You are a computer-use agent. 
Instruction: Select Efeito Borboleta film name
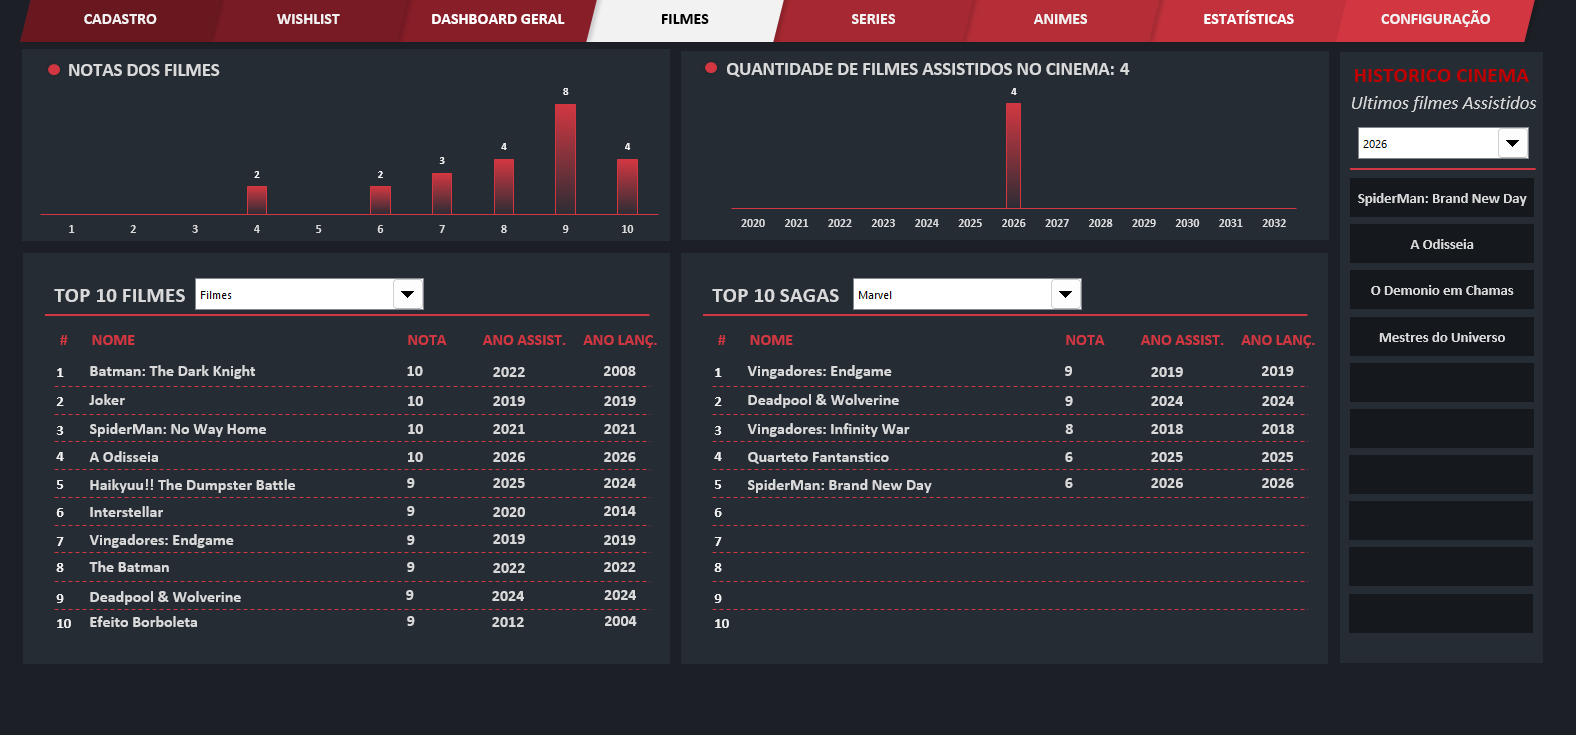(x=143, y=622)
